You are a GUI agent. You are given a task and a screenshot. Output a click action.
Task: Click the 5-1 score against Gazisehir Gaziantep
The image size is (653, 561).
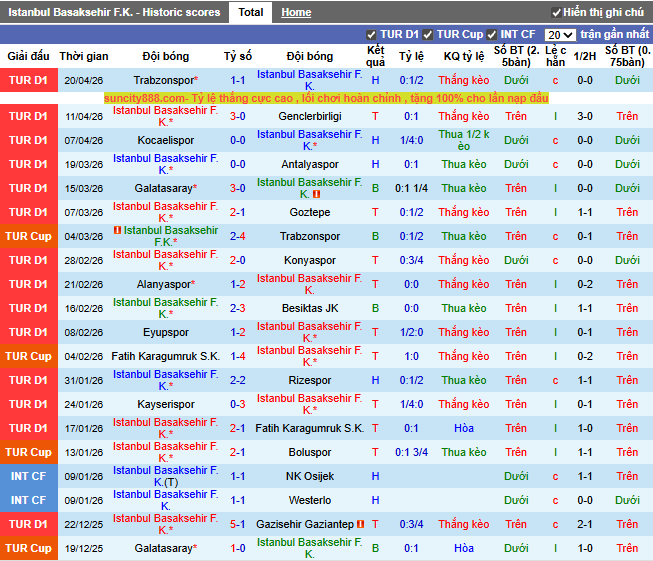pyautogui.click(x=238, y=524)
